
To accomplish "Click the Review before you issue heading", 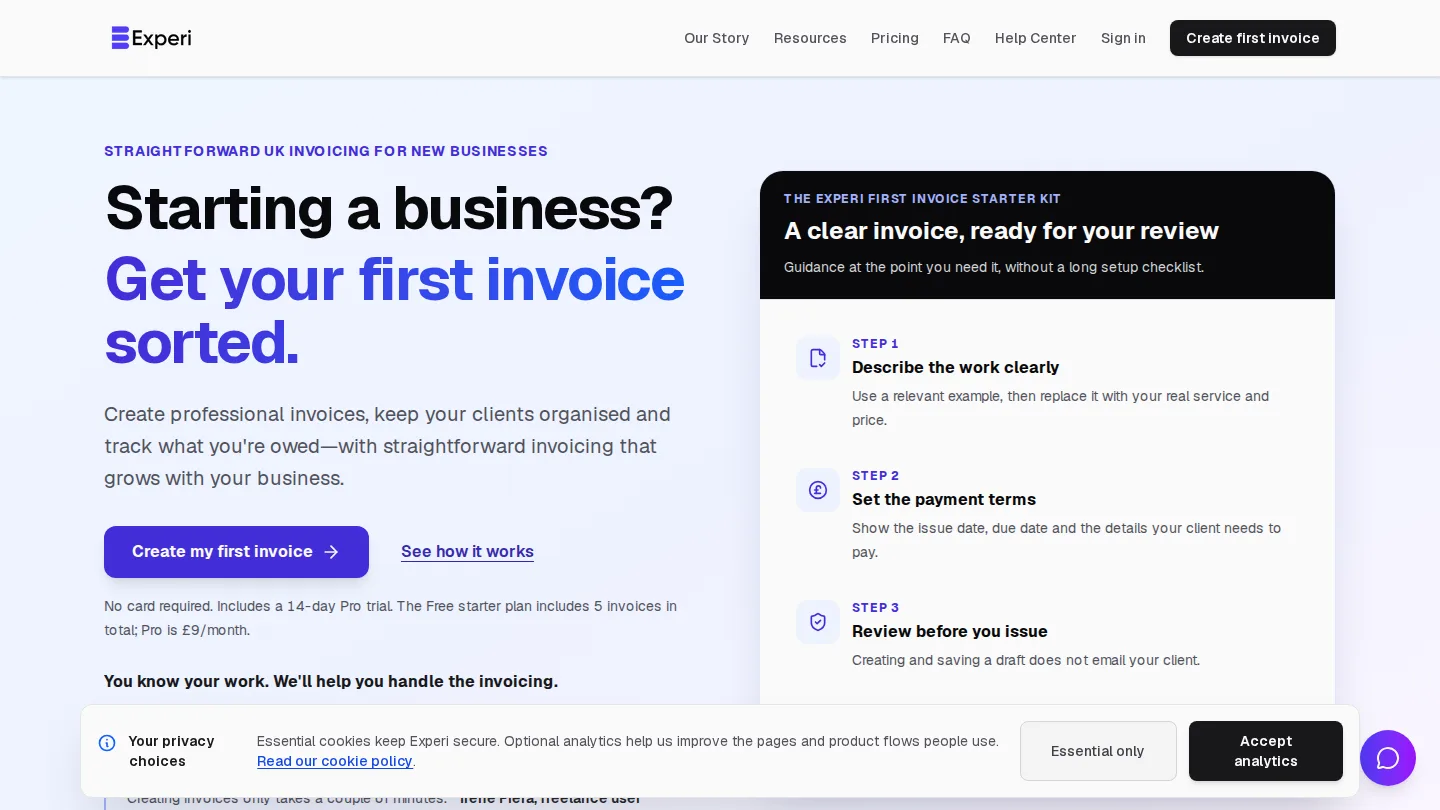I will tap(950, 631).
